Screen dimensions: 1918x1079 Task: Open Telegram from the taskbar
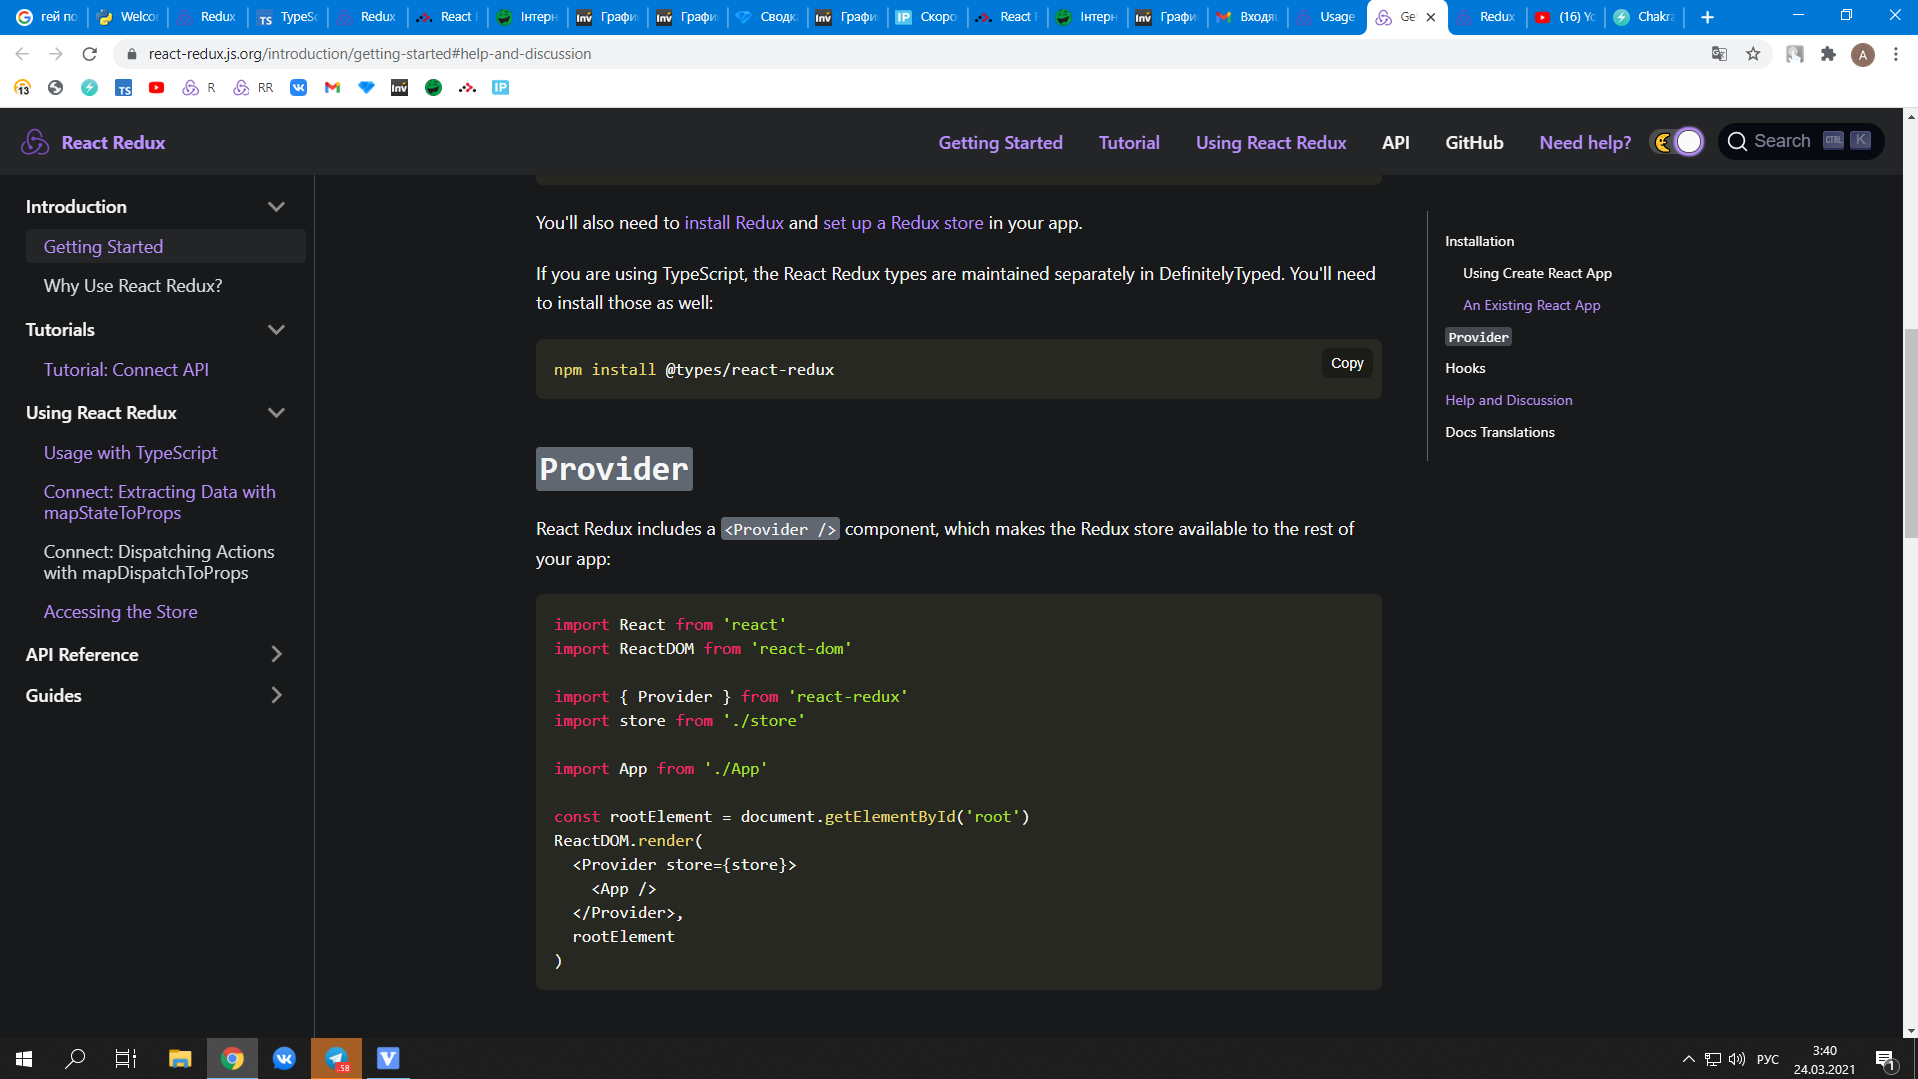pyautogui.click(x=336, y=1058)
